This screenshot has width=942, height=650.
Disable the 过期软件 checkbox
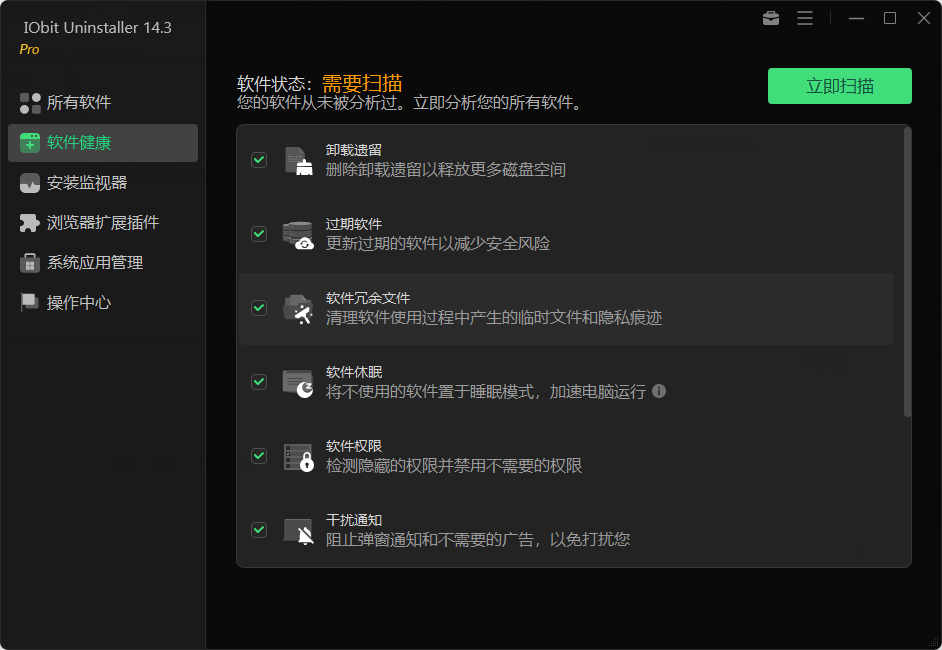coord(259,233)
